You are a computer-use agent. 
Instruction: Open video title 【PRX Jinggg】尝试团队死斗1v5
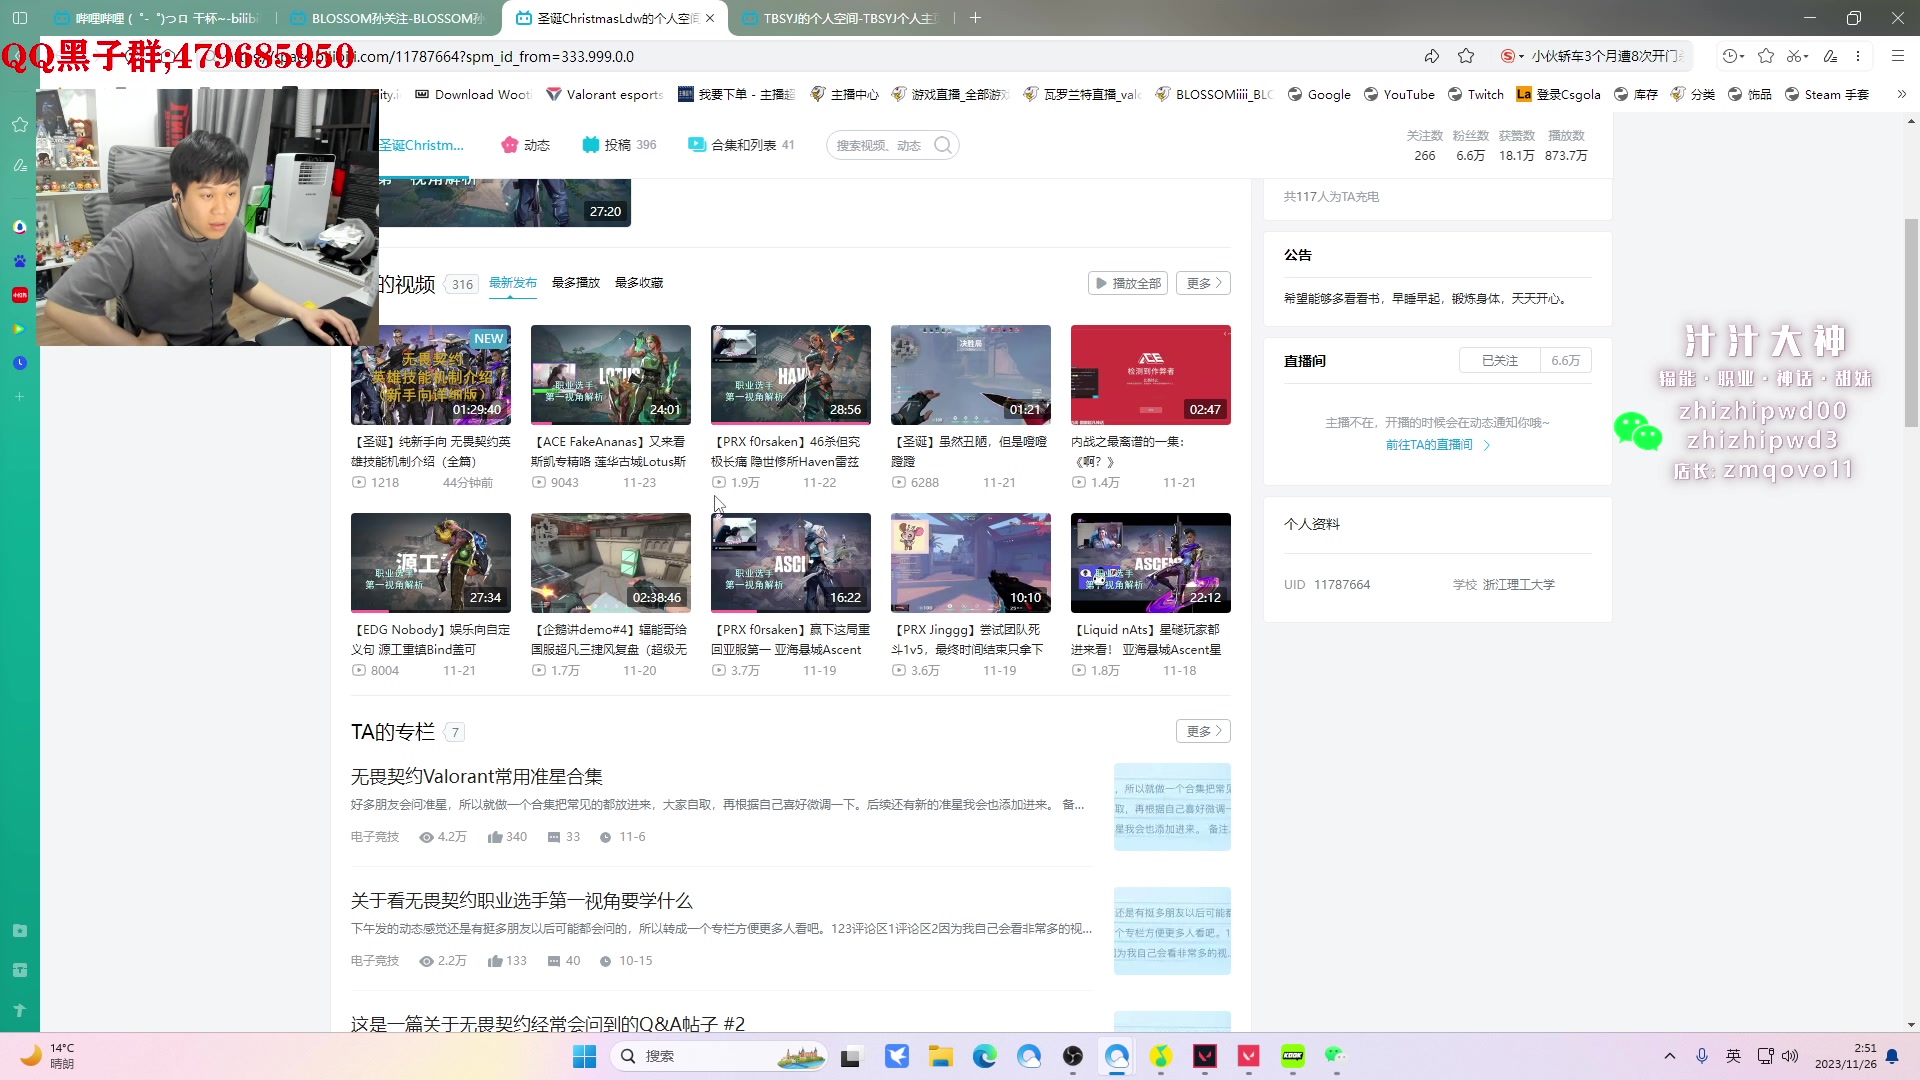click(x=967, y=639)
